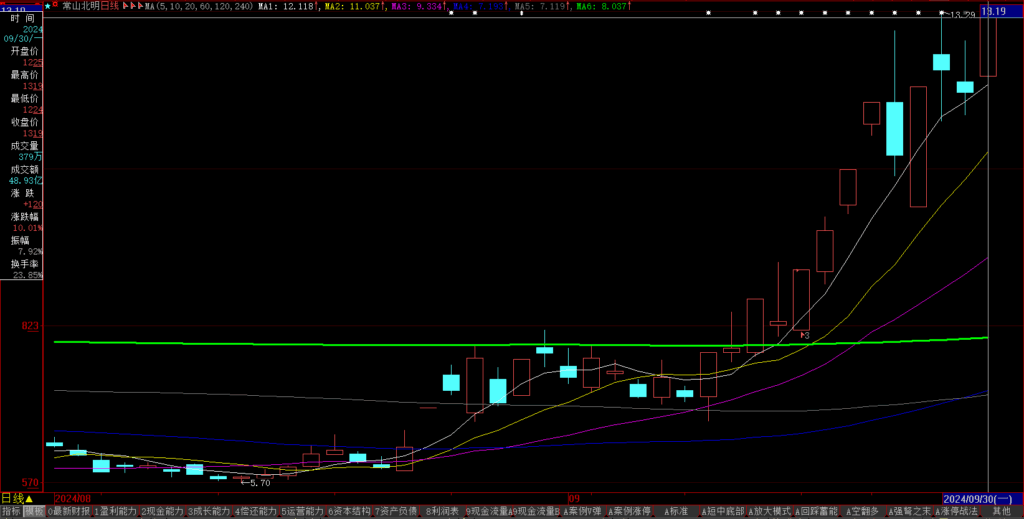This screenshot has height=519, width=1024.
Task: Open the 指标 tab at bottom left
Action: 11,511
